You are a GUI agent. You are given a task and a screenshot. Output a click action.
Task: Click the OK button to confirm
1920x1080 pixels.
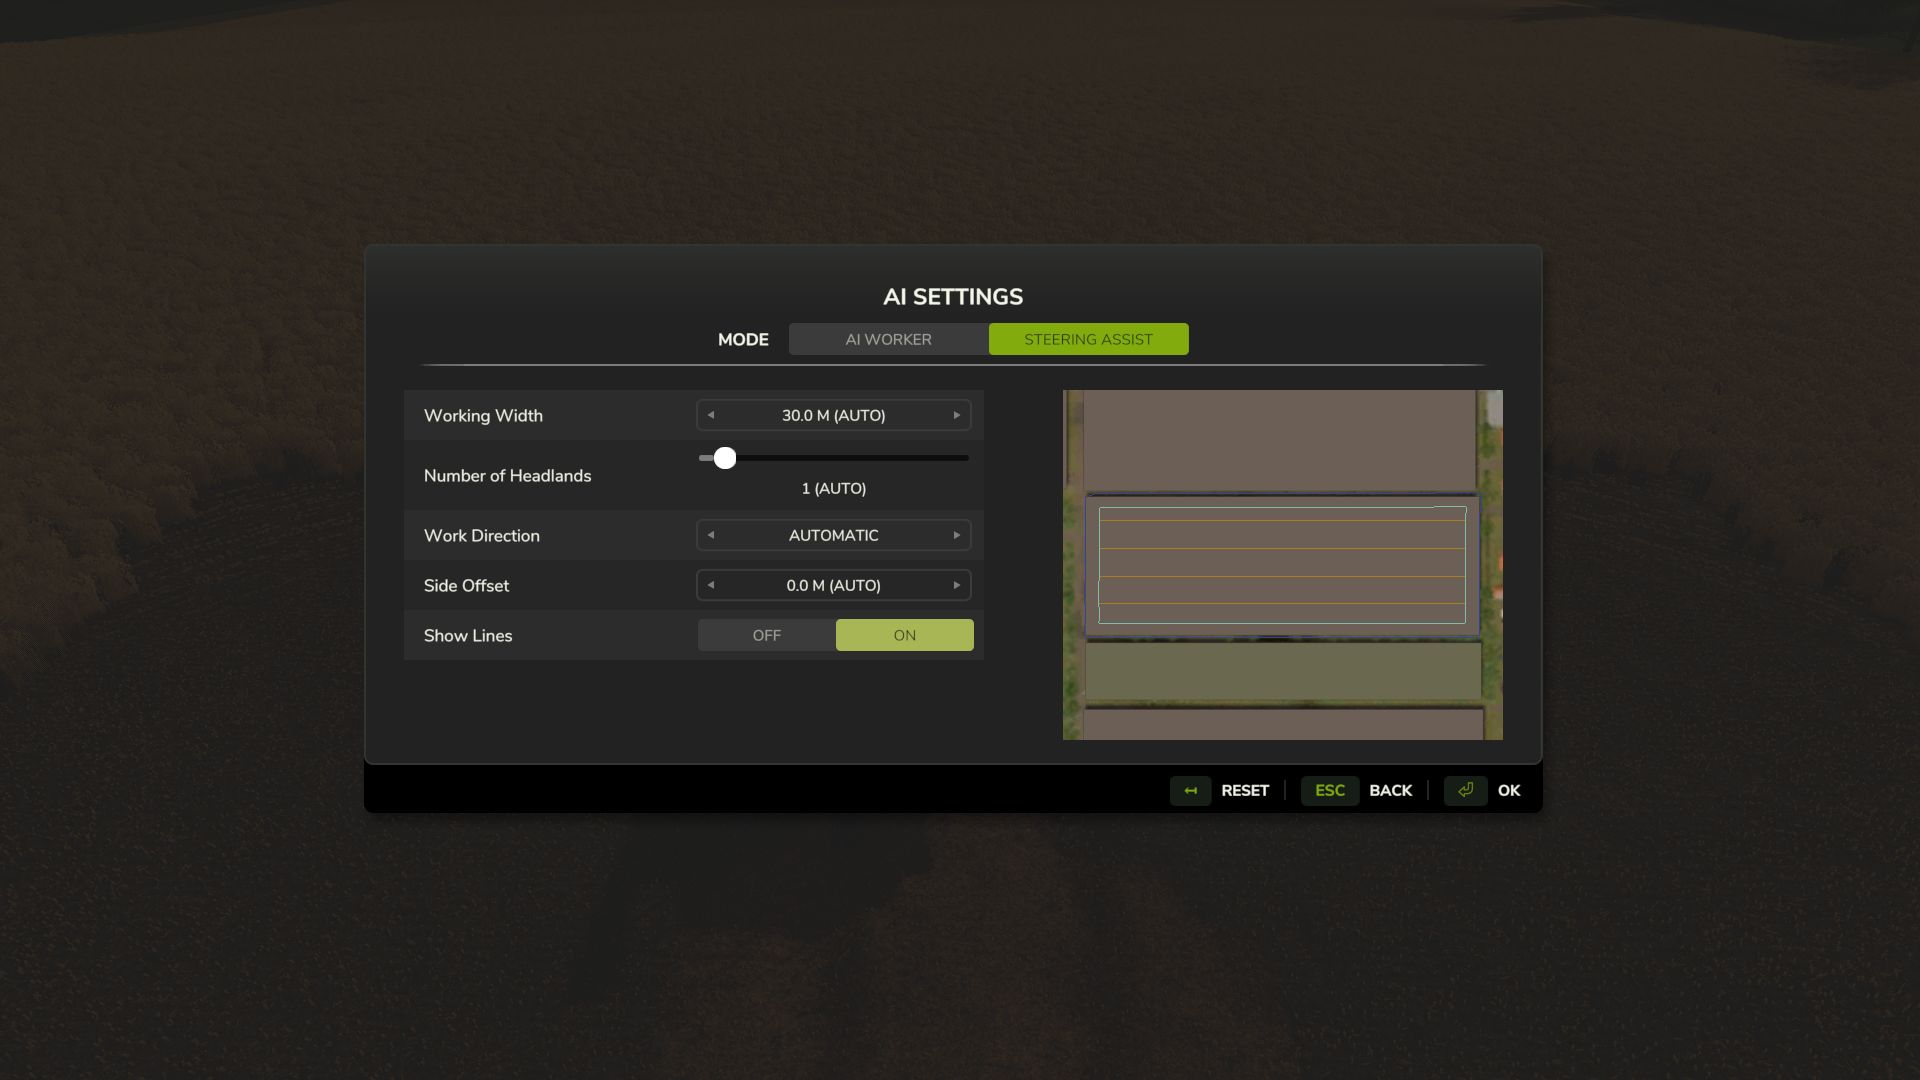pos(1509,790)
